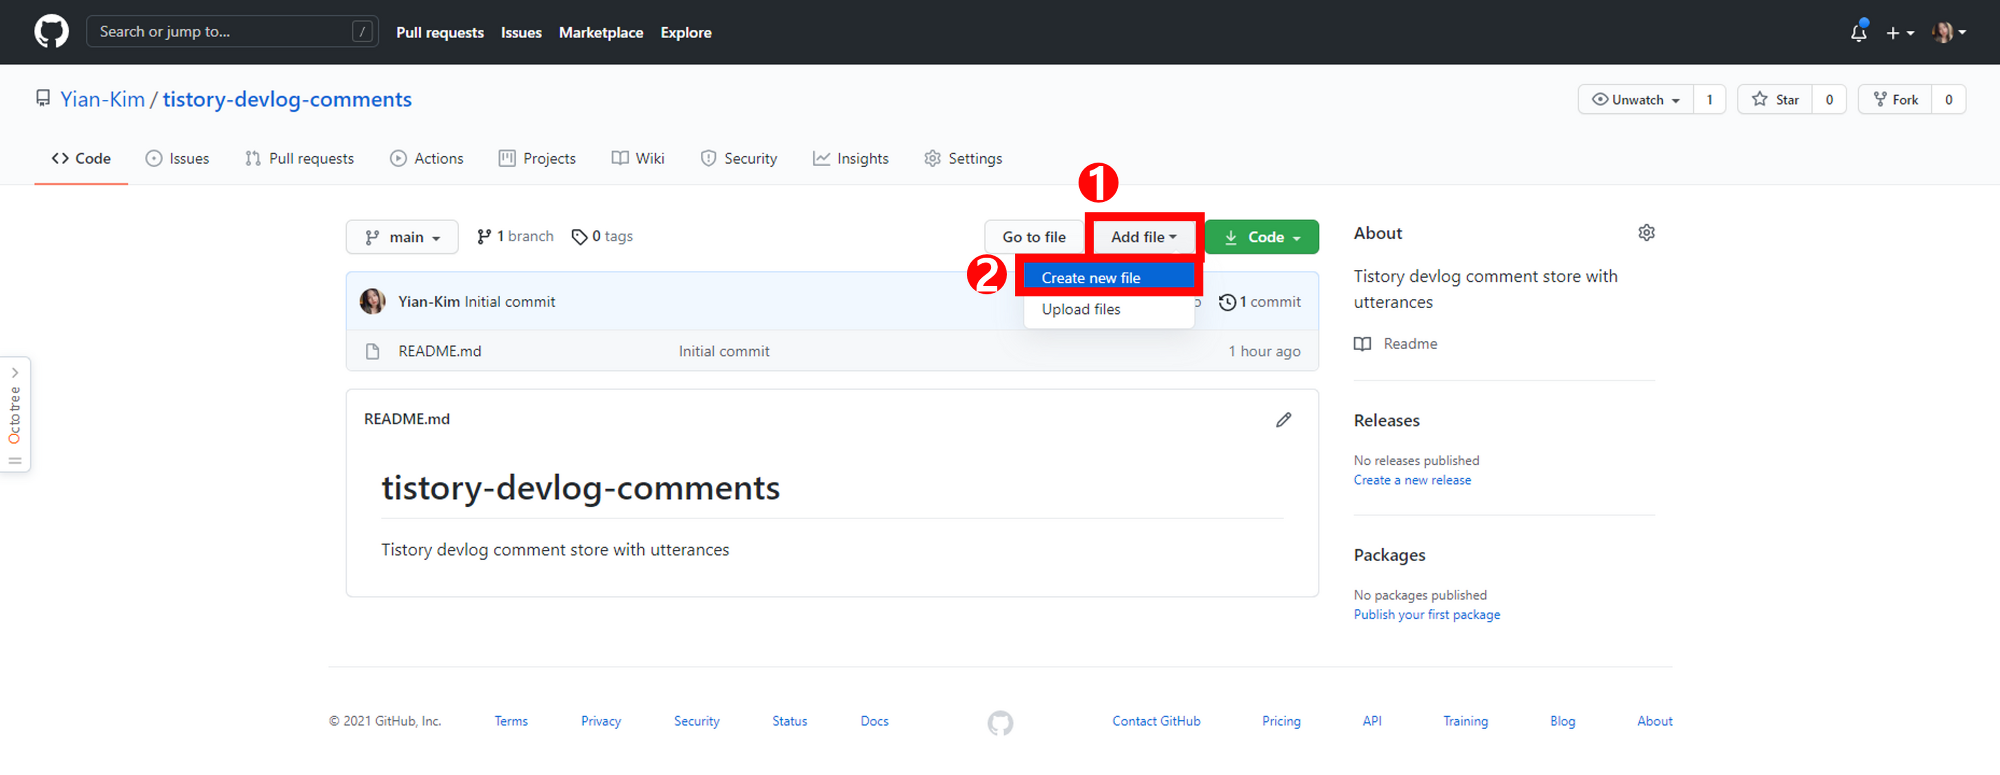2000x775 pixels.
Task: Click the 1 hour ago timestamp
Action: click(x=1265, y=351)
